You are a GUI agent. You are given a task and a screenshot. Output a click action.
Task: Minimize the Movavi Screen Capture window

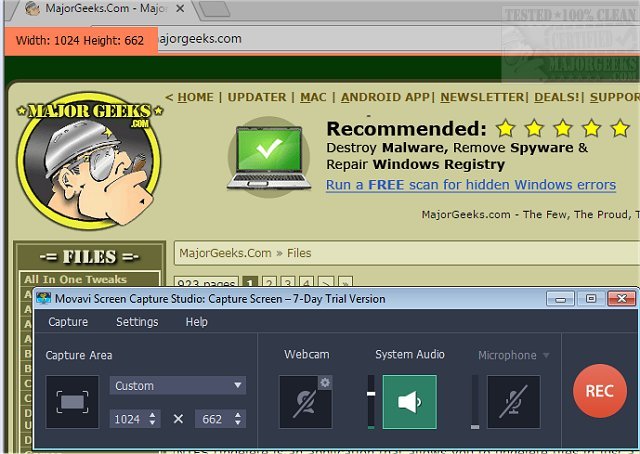coord(560,299)
